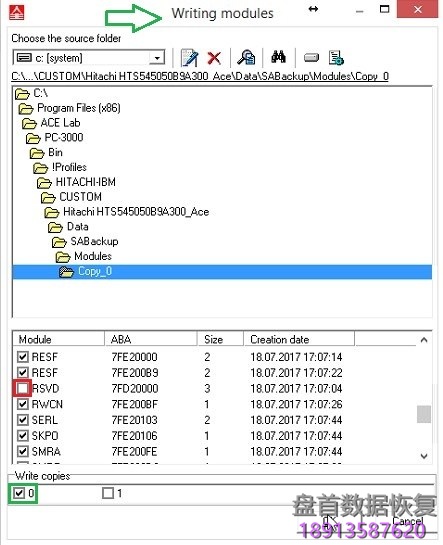443x545 pixels.
Task: Click ABA value 7FE20103
Action: (x=134, y=420)
